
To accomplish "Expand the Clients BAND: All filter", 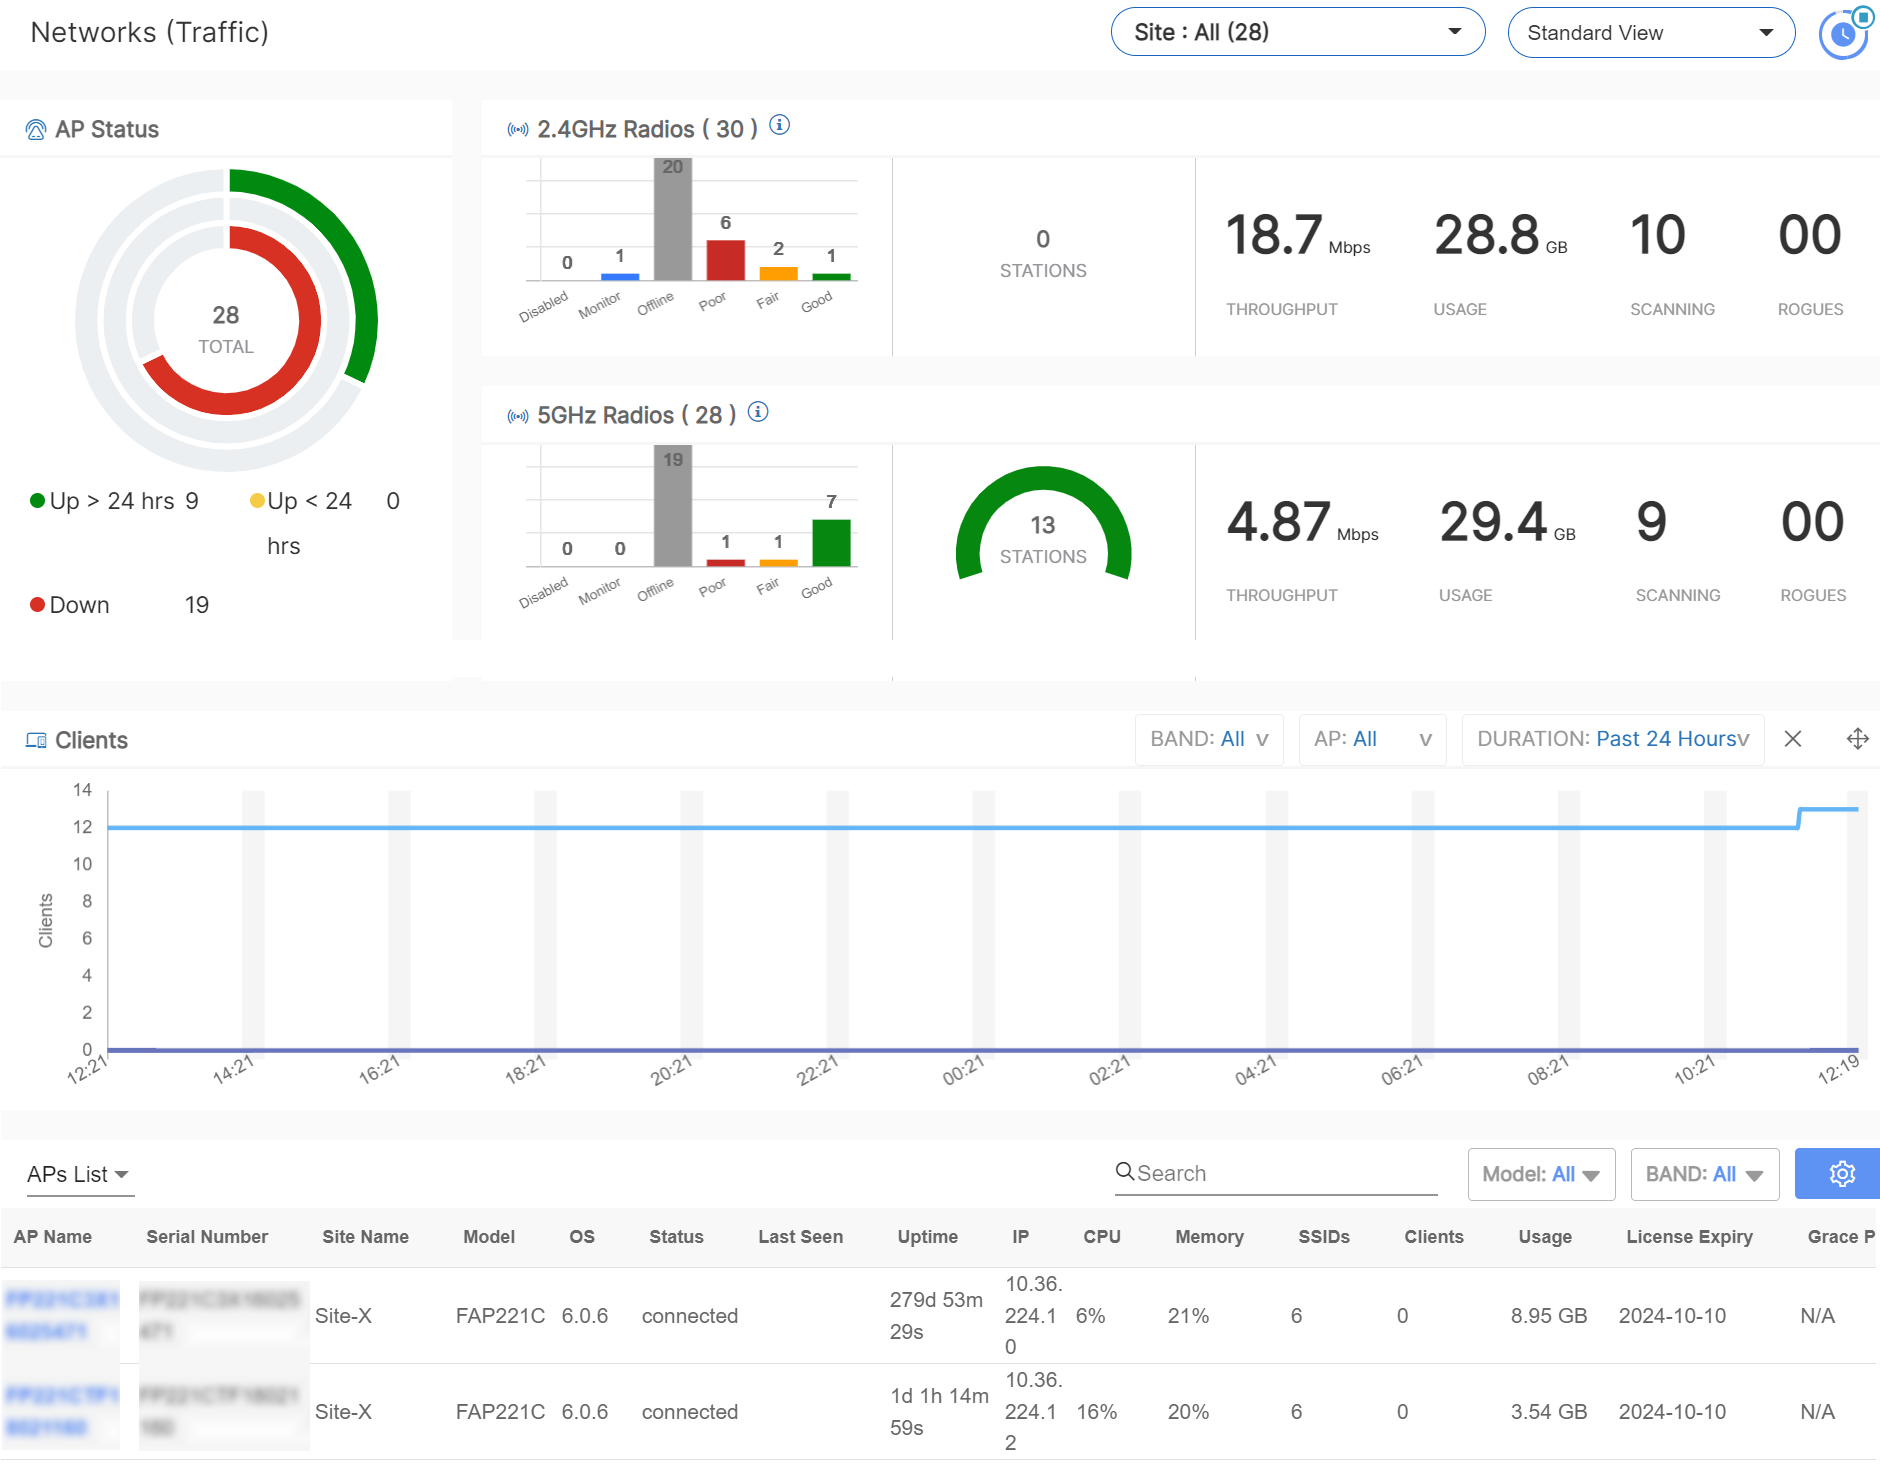I will point(1209,739).
